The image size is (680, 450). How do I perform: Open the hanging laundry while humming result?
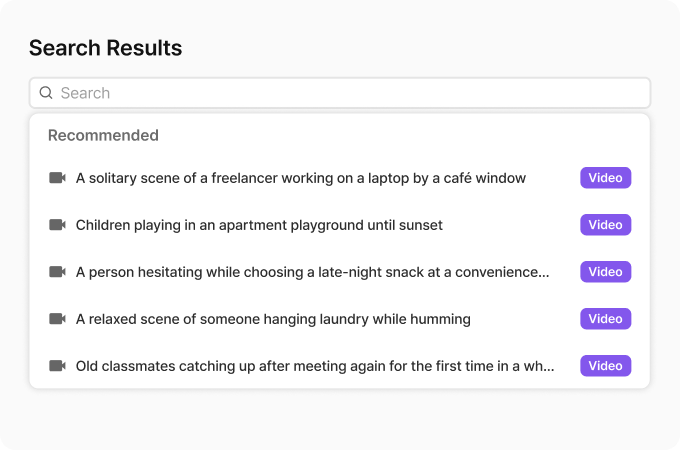coord(273,319)
